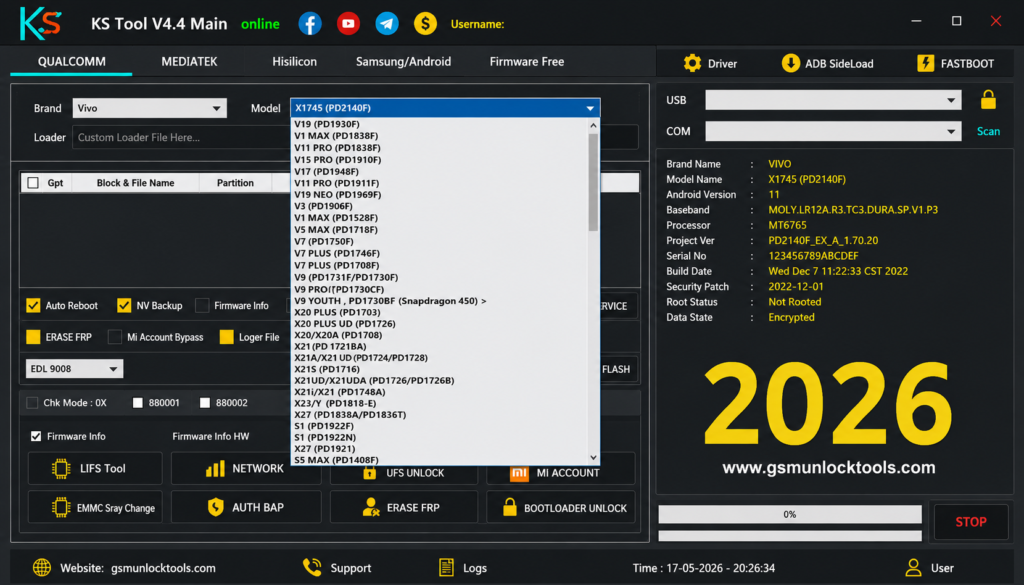Open the YouTube channel icon
Screen dimensions: 1024x585
[348, 24]
